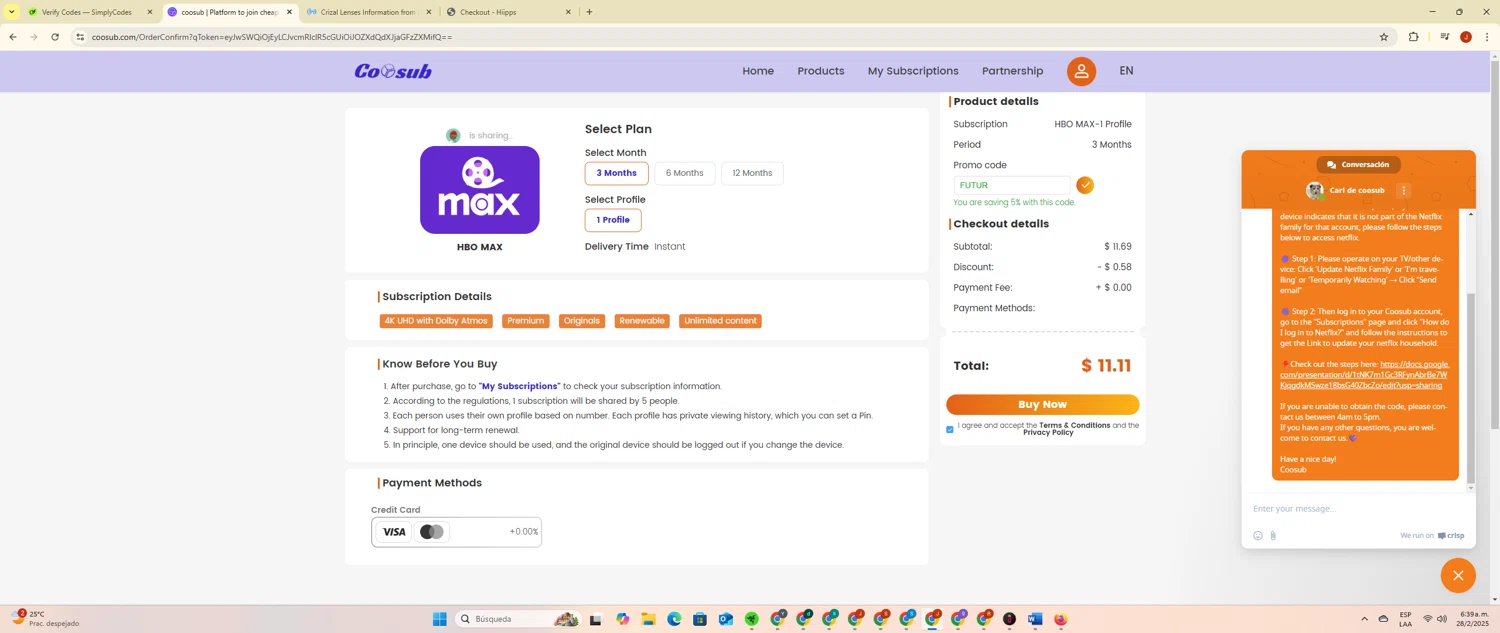Open Privacy Policy link
The image size is (1500, 633).
pyautogui.click(x=1048, y=433)
